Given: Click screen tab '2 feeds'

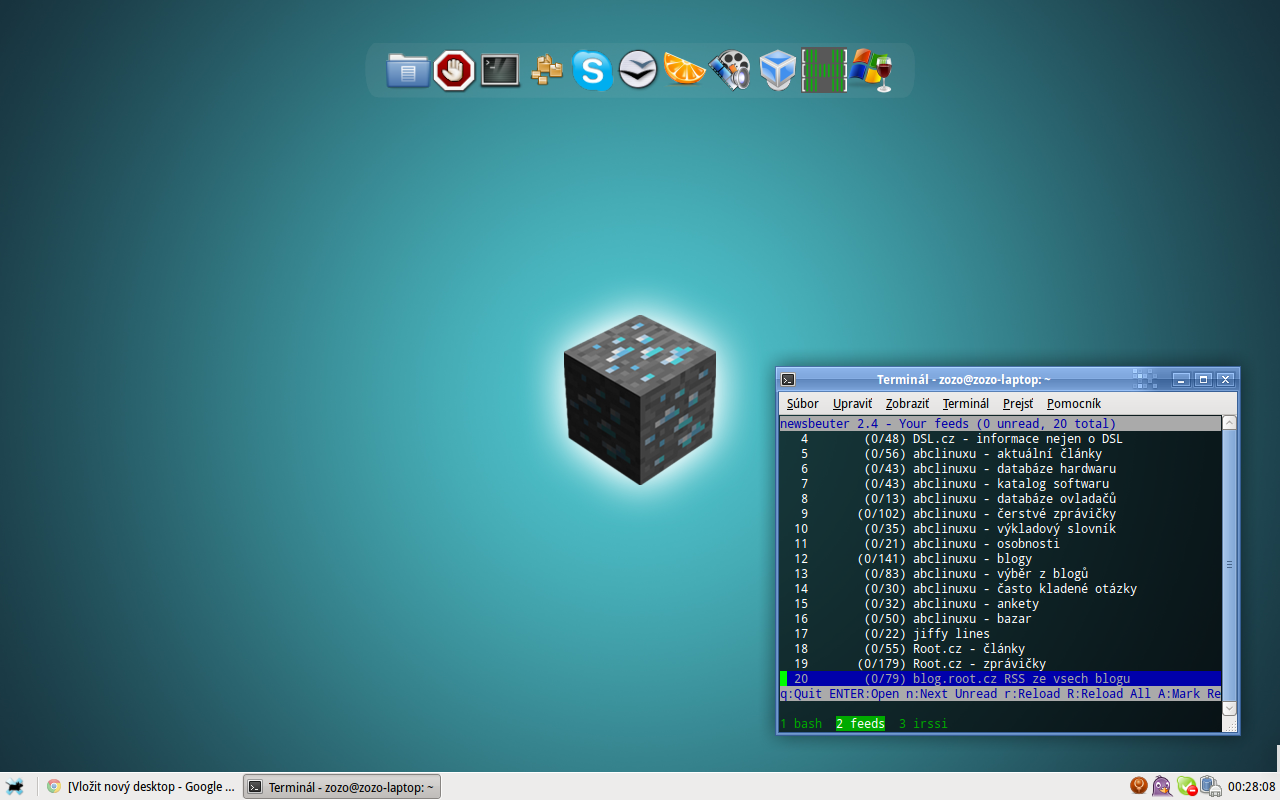Looking at the screenshot, I should [x=860, y=724].
